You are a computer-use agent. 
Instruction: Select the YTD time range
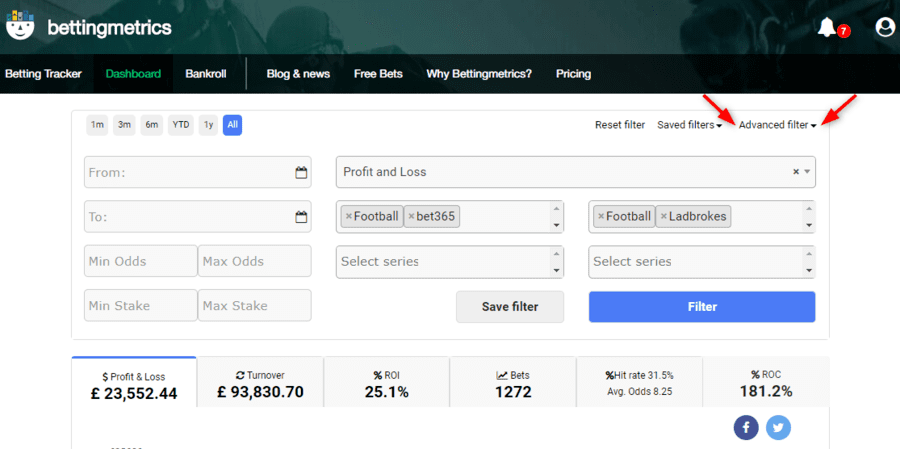[x=181, y=125]
